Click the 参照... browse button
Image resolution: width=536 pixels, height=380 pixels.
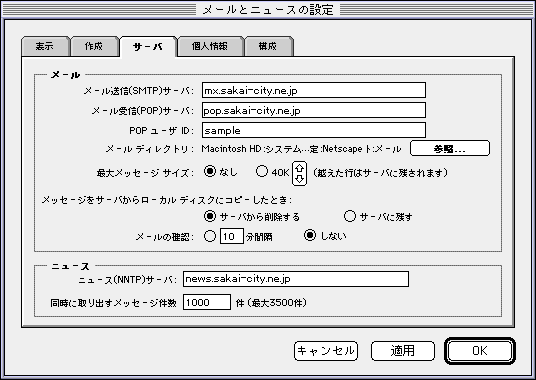(450, 148)
